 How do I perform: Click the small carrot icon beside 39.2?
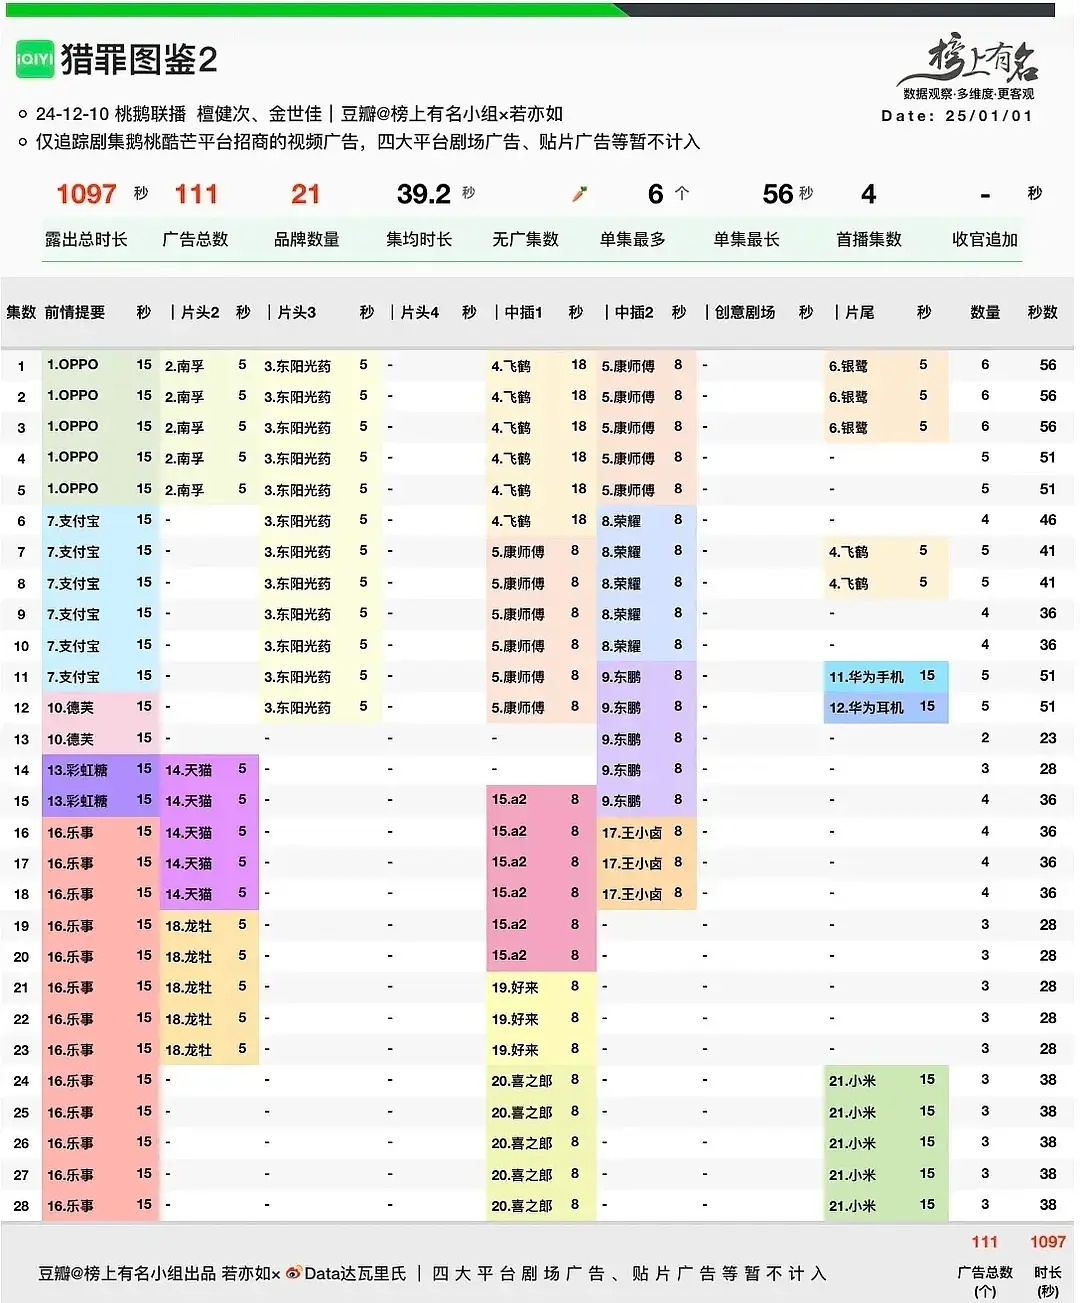(x=578, y=194)
